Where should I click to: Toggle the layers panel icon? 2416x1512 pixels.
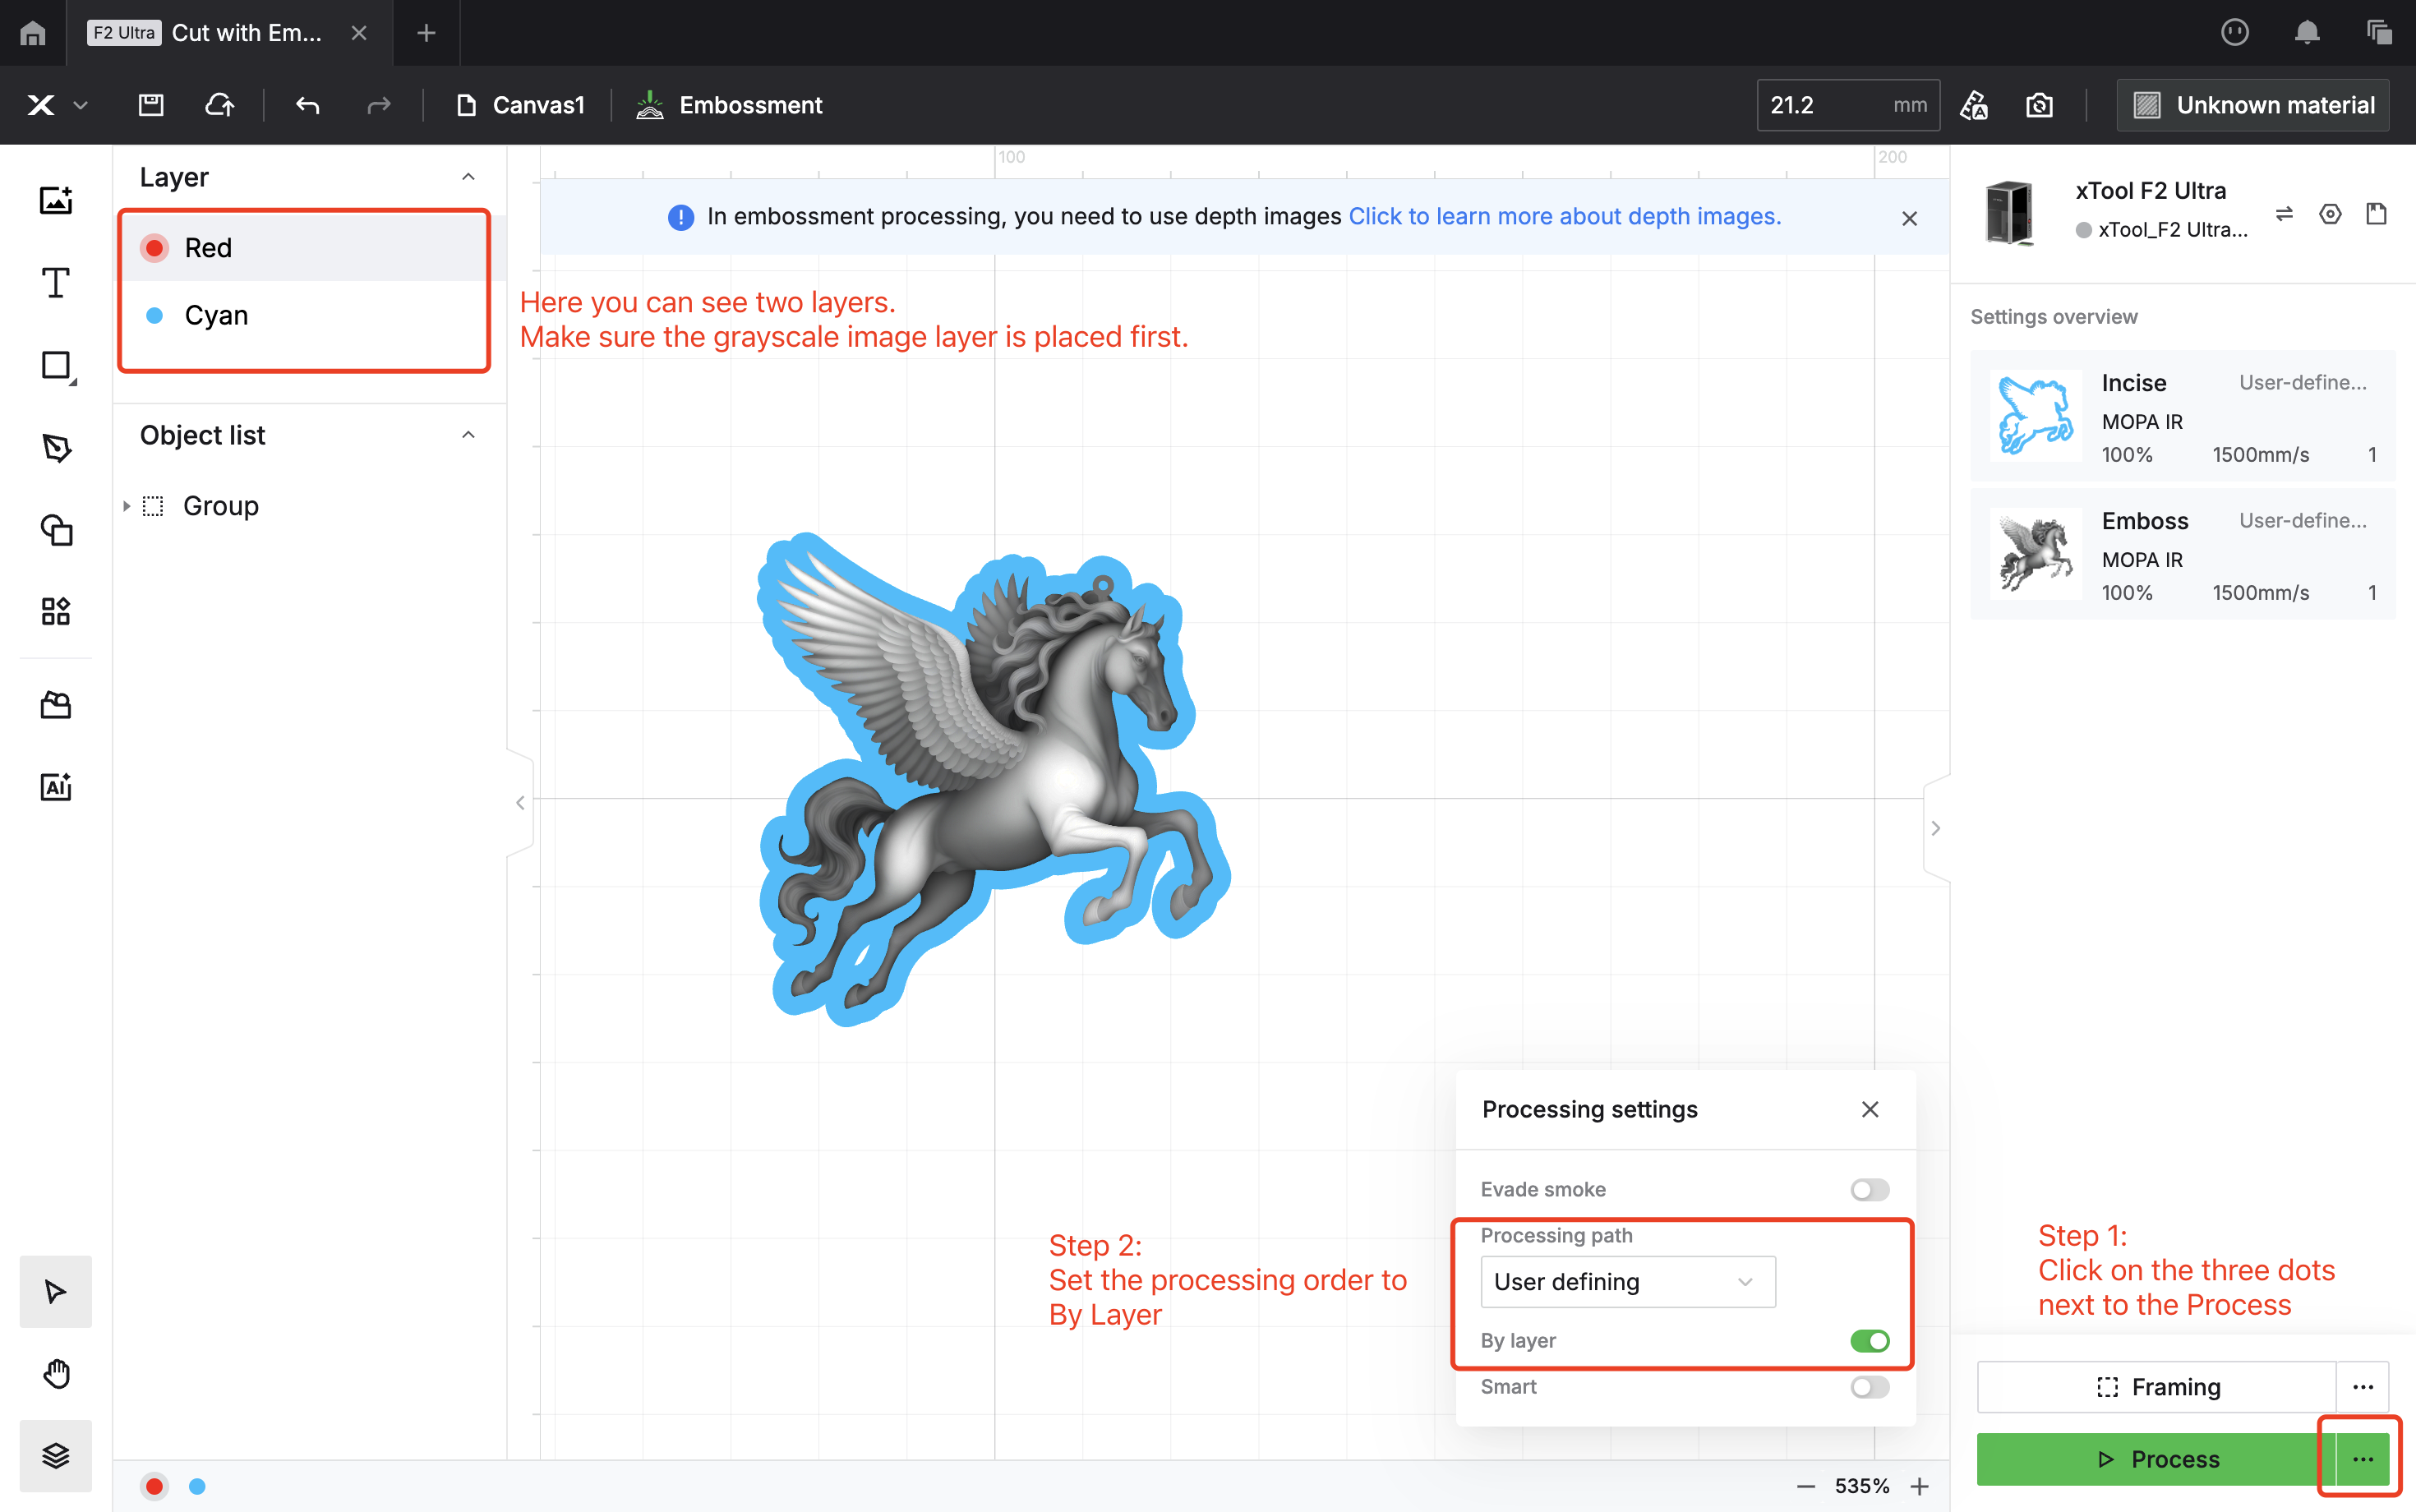click(x=56, y=1456)
